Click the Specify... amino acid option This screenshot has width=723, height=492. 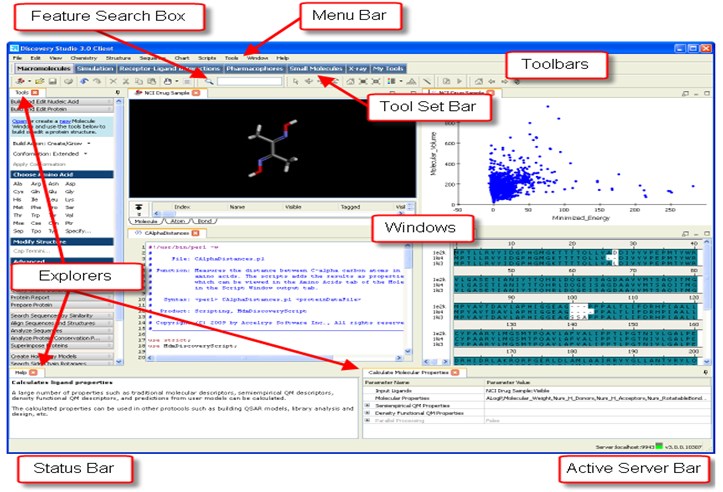(x=78, y=231)
